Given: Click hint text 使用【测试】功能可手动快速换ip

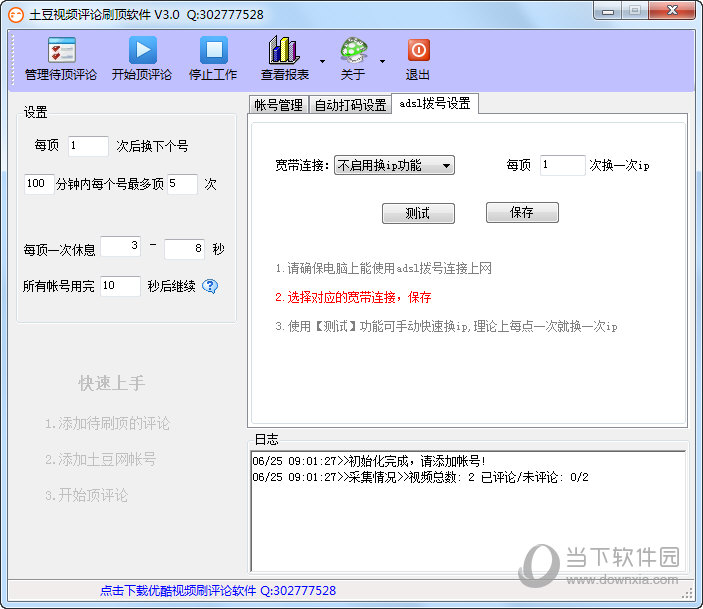Looking at the screenshot, I should [x=447, y=326].
